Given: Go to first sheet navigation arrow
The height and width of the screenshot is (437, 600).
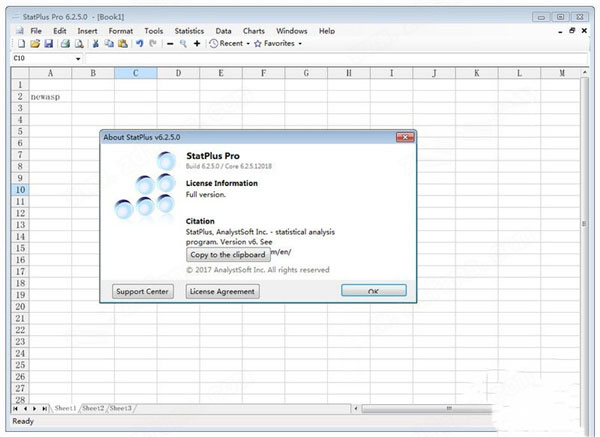Looking at the screenshot, I should [x=15, y=409].
